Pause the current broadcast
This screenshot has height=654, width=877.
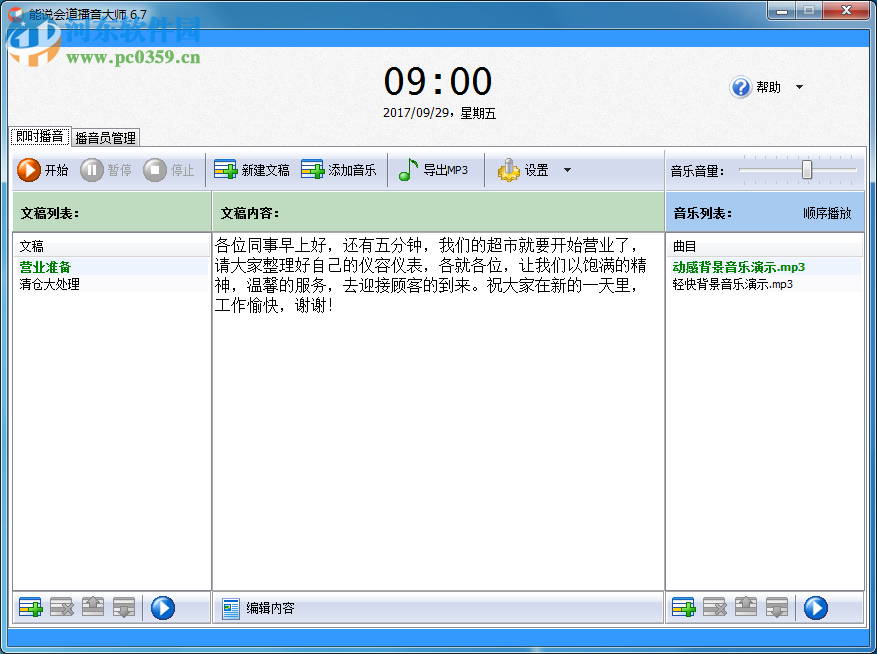coord(108,169)
